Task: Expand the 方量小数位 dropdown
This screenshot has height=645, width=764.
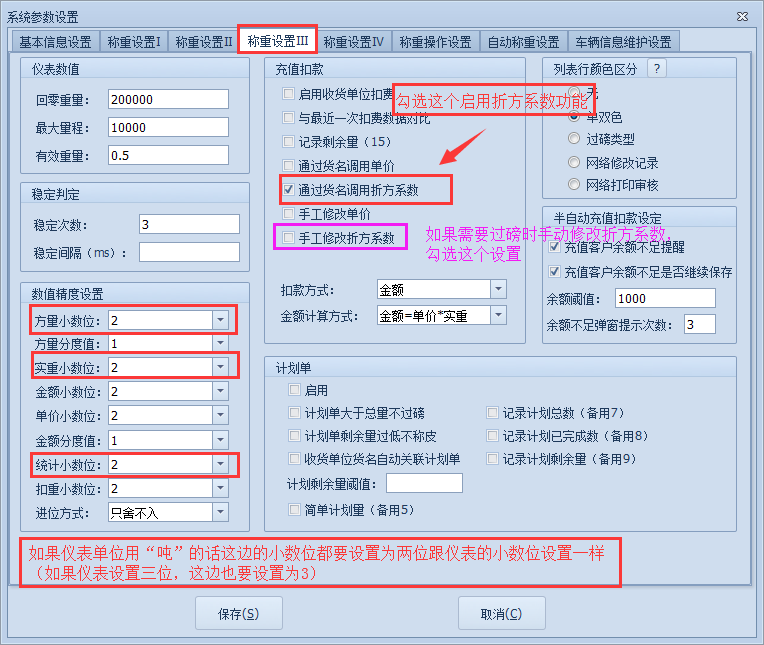Action: [220, 320]
